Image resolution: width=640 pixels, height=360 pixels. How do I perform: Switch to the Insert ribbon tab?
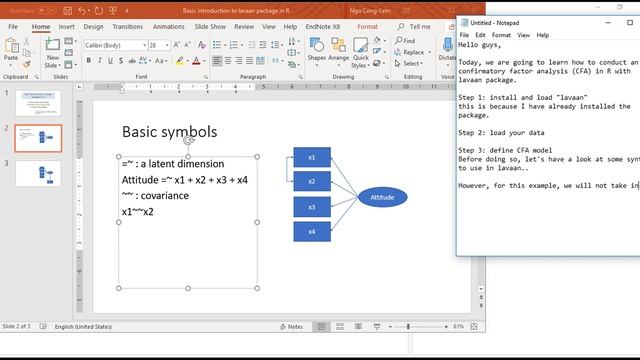[67, 27]
